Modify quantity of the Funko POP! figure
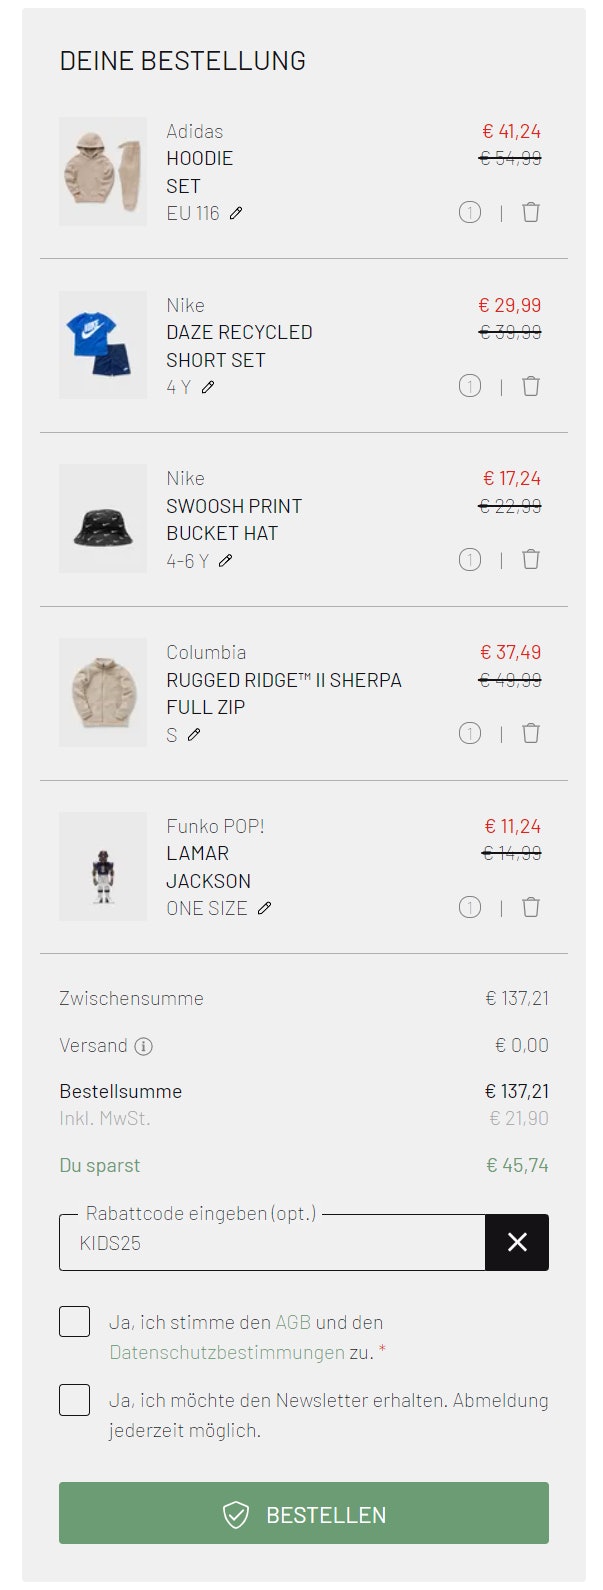603x1590 pixels. 470,907
